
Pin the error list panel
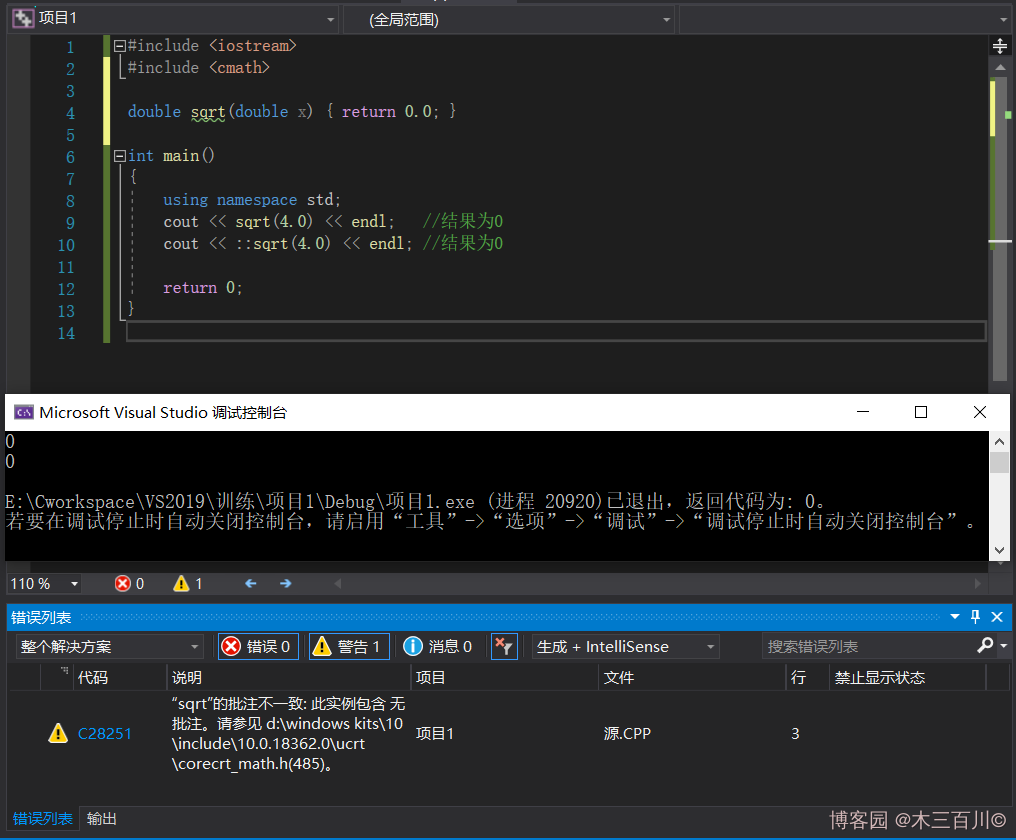(976, 617)
